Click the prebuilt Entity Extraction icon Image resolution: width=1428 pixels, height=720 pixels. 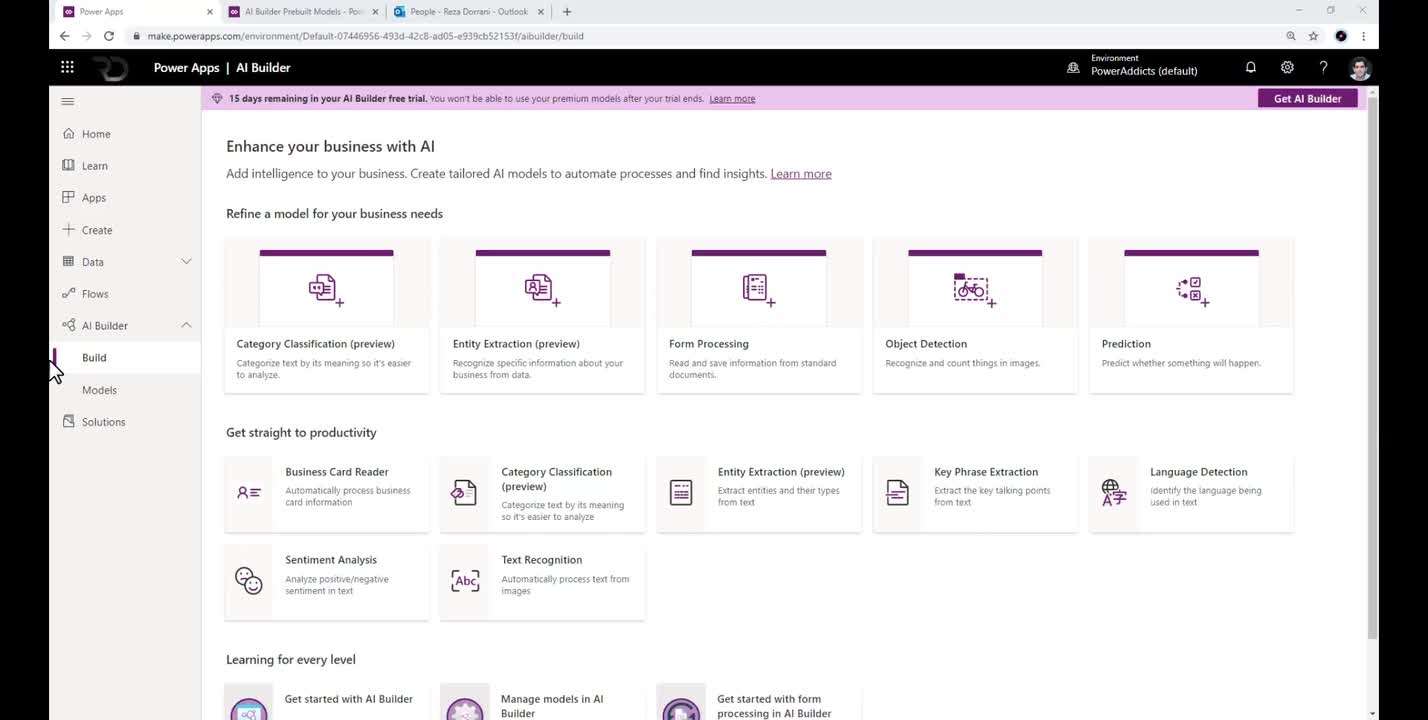pos(681,493)
